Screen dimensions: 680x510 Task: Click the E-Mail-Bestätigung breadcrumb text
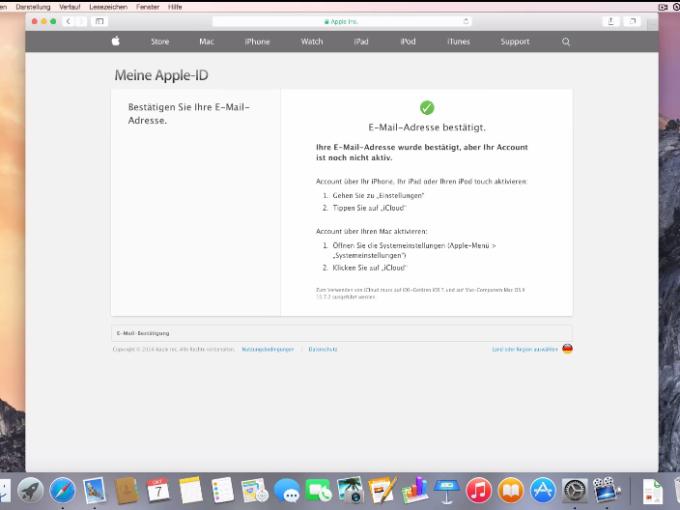(x=143, y=333)
